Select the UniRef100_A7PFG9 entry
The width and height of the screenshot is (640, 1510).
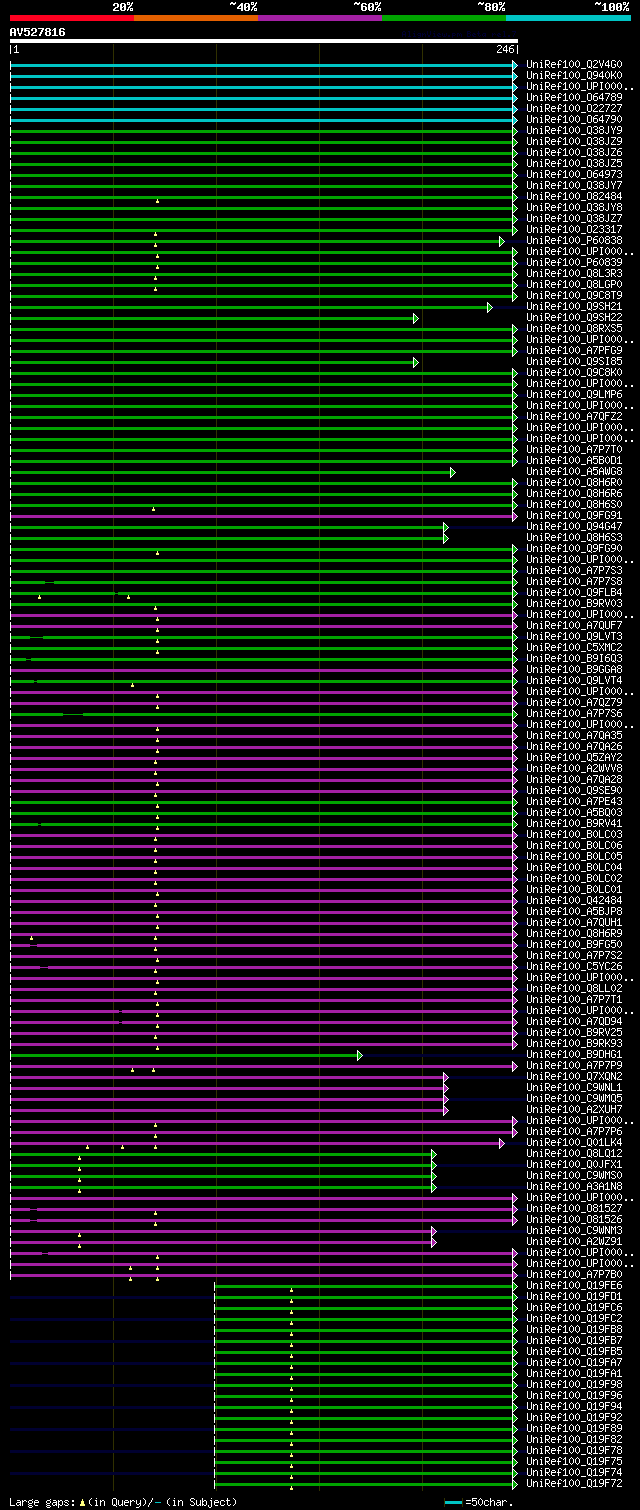[x=574, y=351]
